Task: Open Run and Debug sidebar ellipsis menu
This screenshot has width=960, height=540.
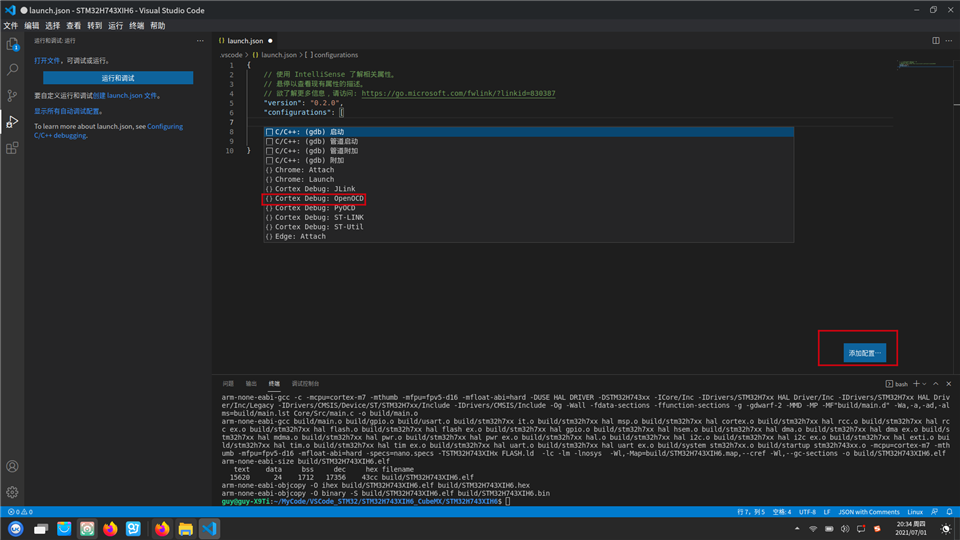Action: click(x=200, y=40)
